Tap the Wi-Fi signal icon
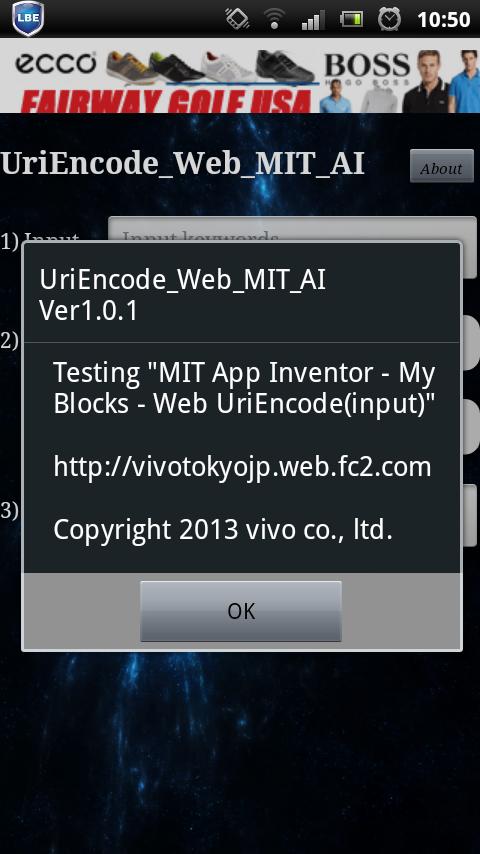 (274, 20)
